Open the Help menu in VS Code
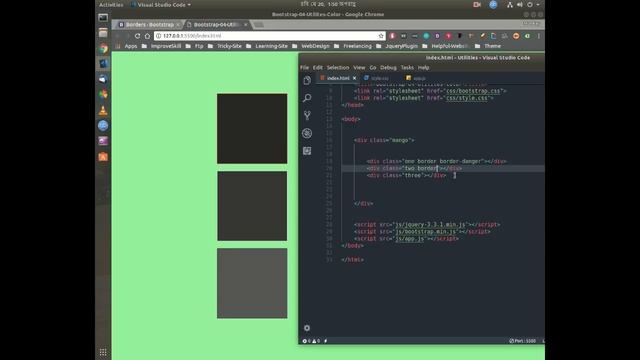The height and width of the screenshot is (360, 640). click(x=423, y=67)
